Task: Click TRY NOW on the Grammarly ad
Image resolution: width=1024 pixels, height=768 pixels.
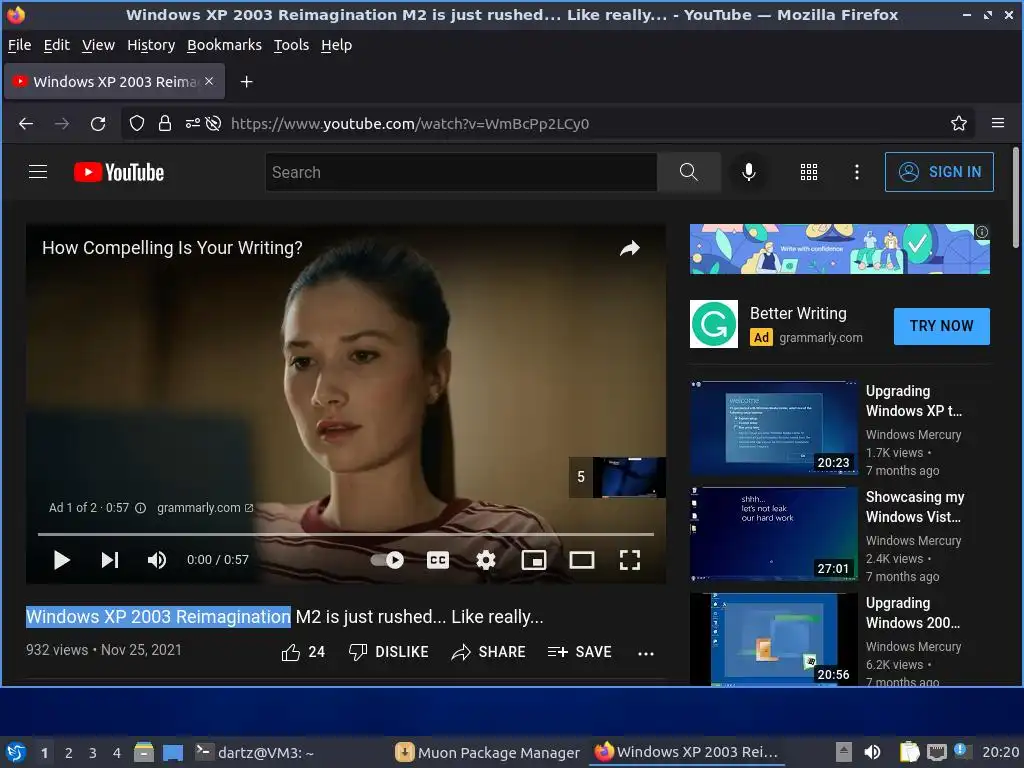Action: point(941,326)
